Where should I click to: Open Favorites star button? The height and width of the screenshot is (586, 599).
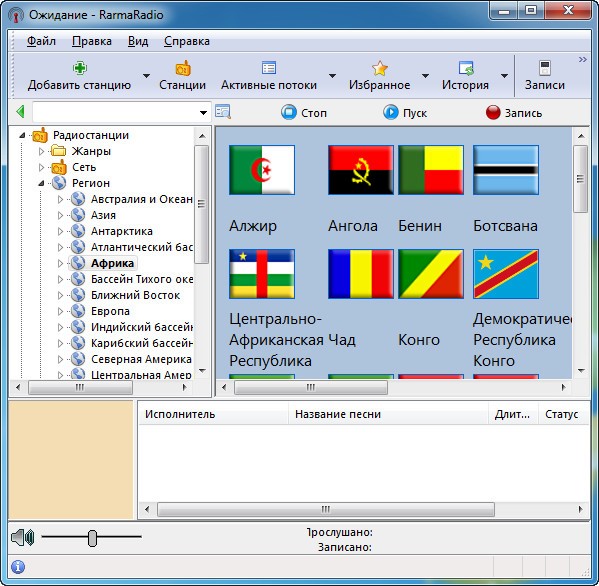click(x=379, y=76)
